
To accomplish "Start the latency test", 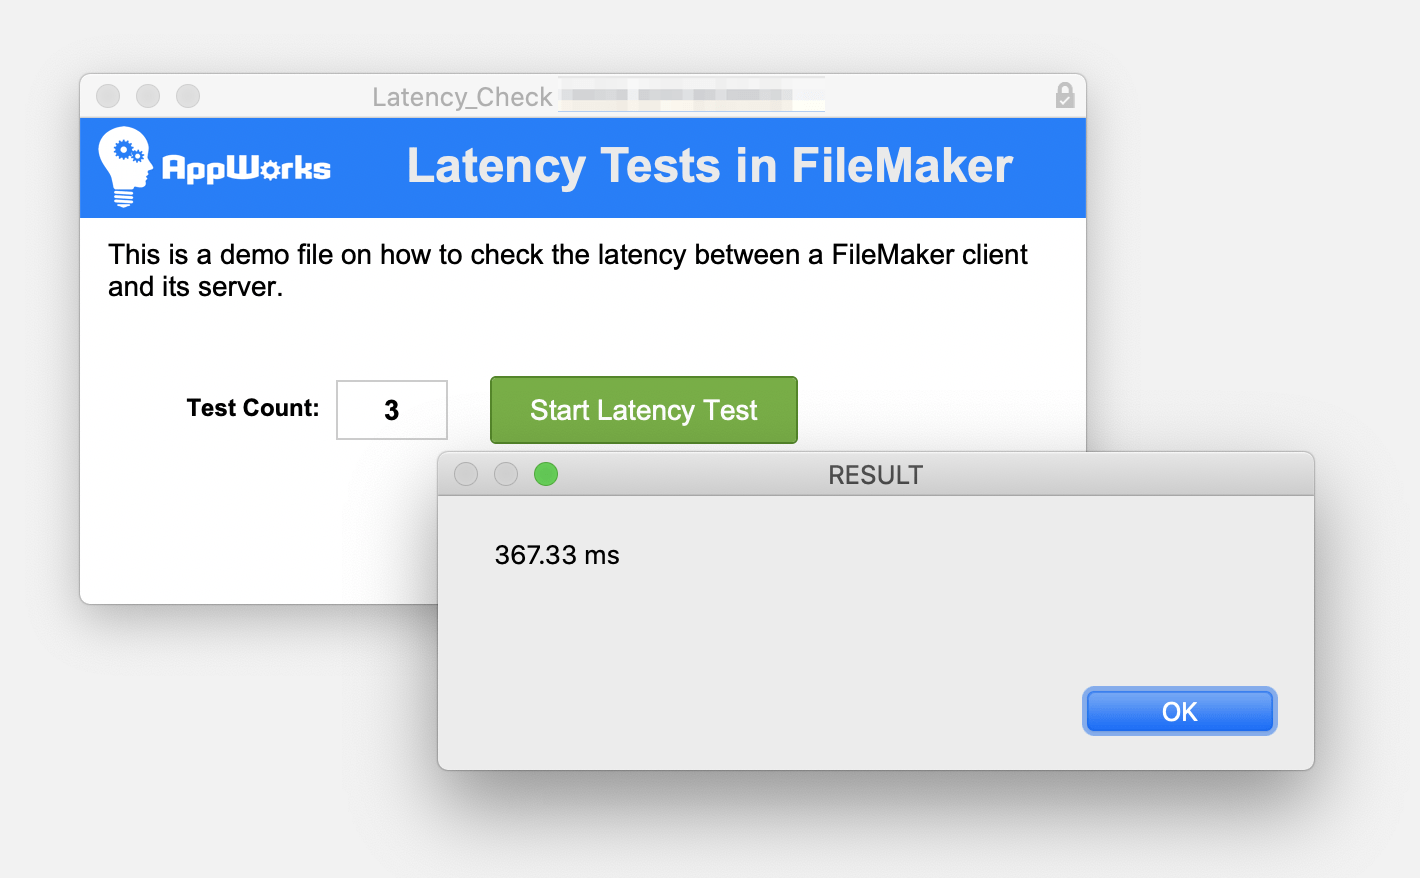I will [x=643, y=410].
